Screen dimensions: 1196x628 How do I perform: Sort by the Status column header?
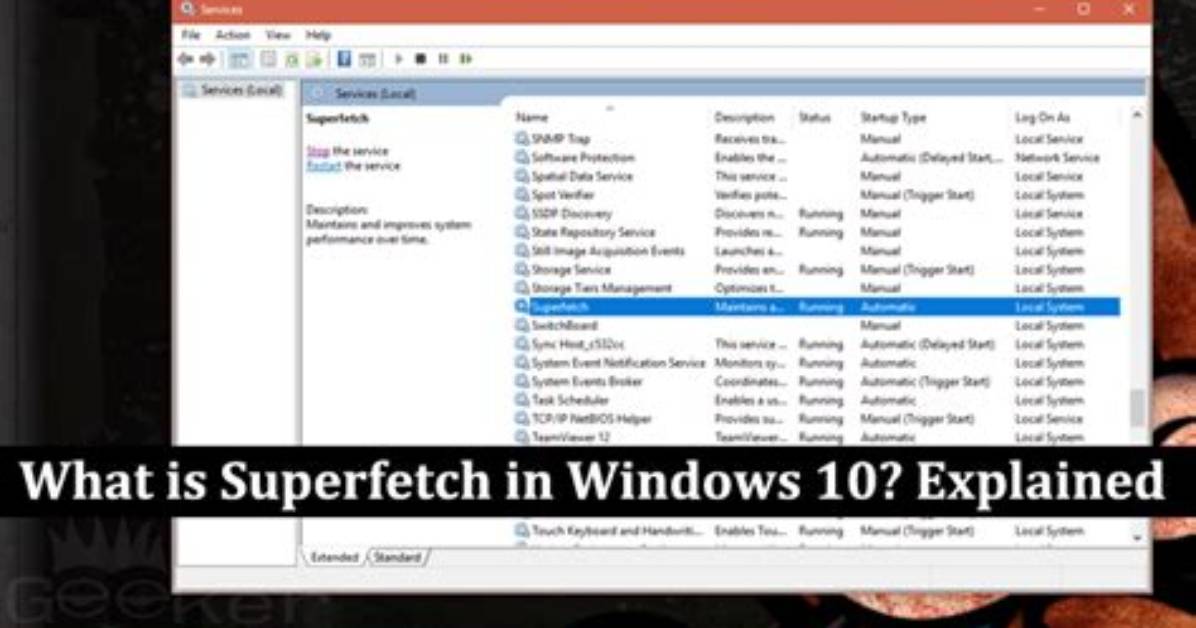click(x=814, y=117)
